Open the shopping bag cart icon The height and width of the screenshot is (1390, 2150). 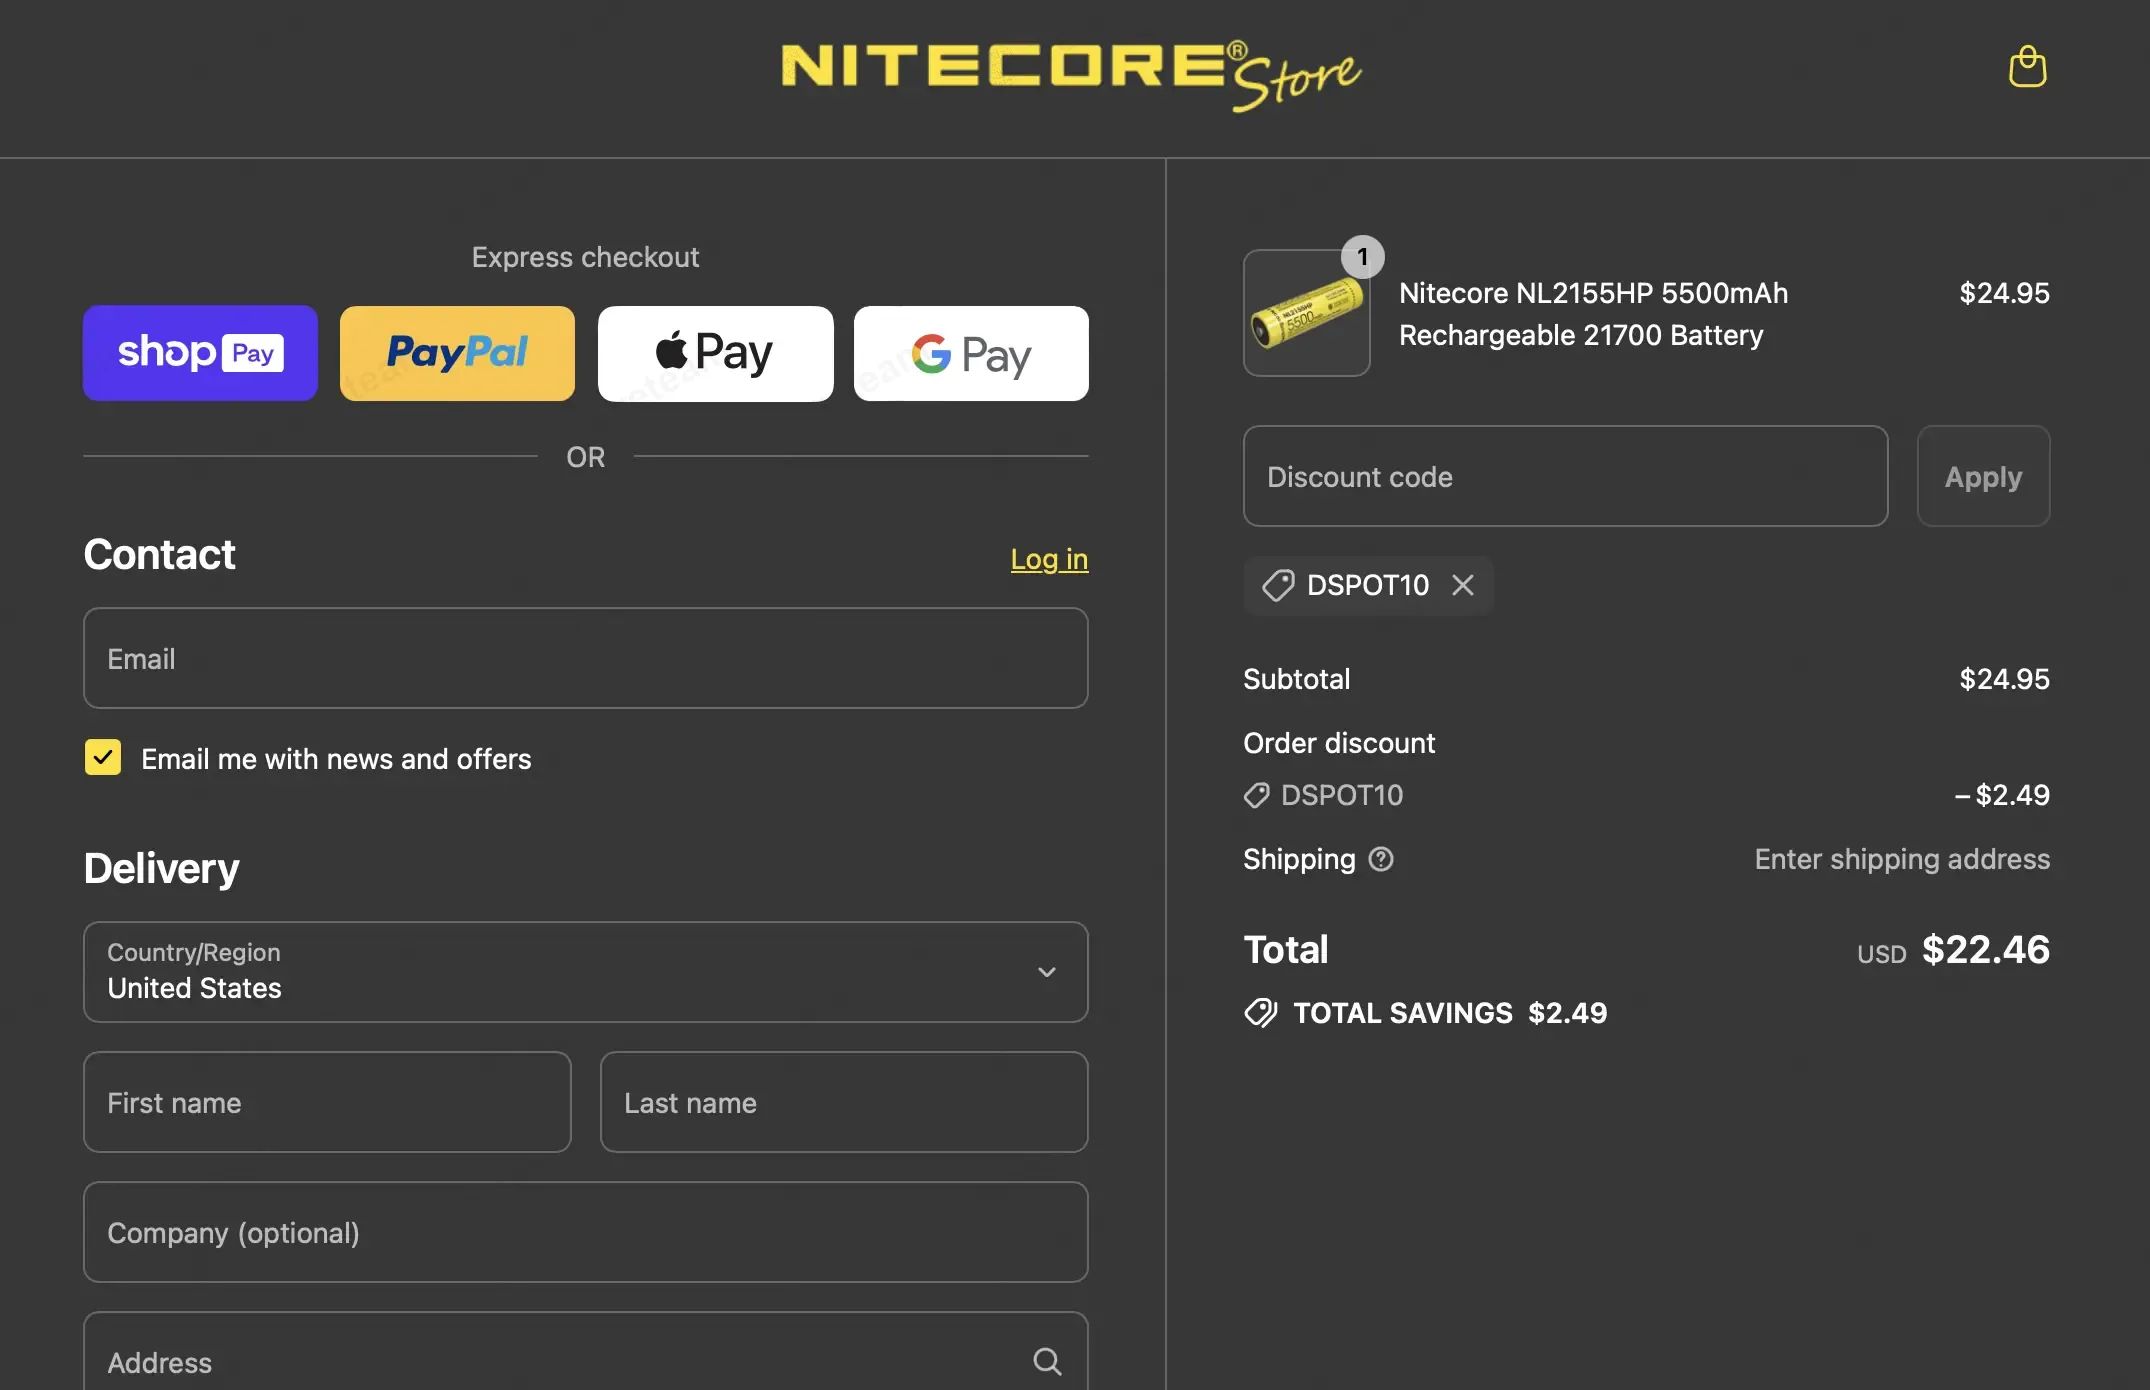click(x=2027, y=67)
